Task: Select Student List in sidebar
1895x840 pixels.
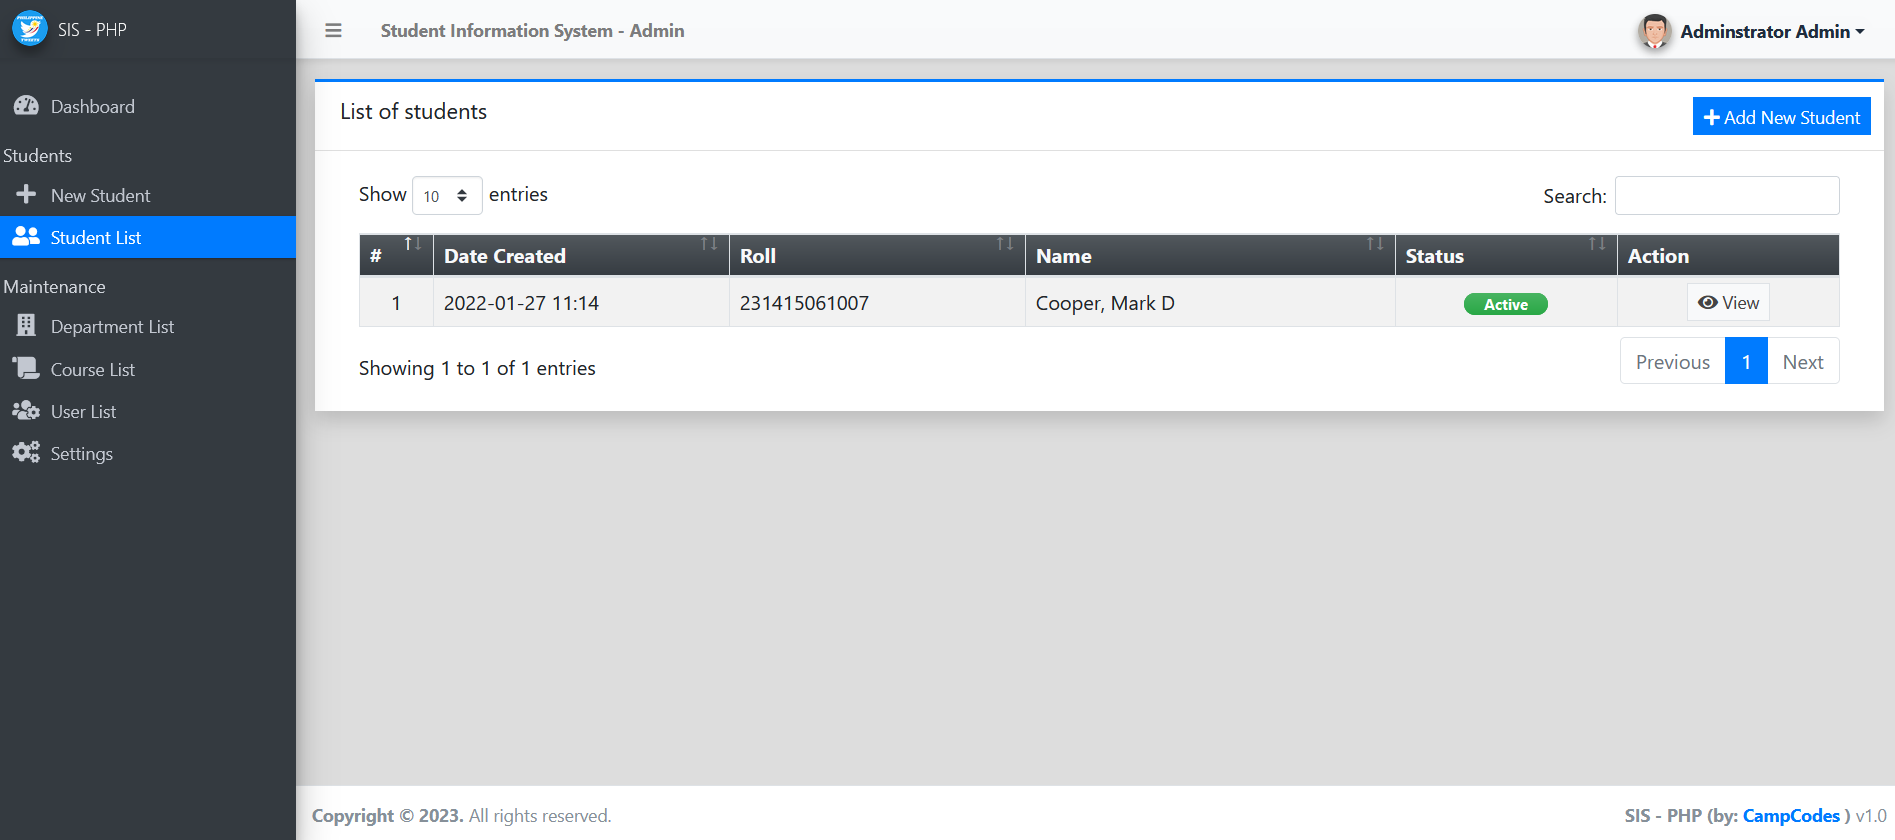Action: coord(148,237)
